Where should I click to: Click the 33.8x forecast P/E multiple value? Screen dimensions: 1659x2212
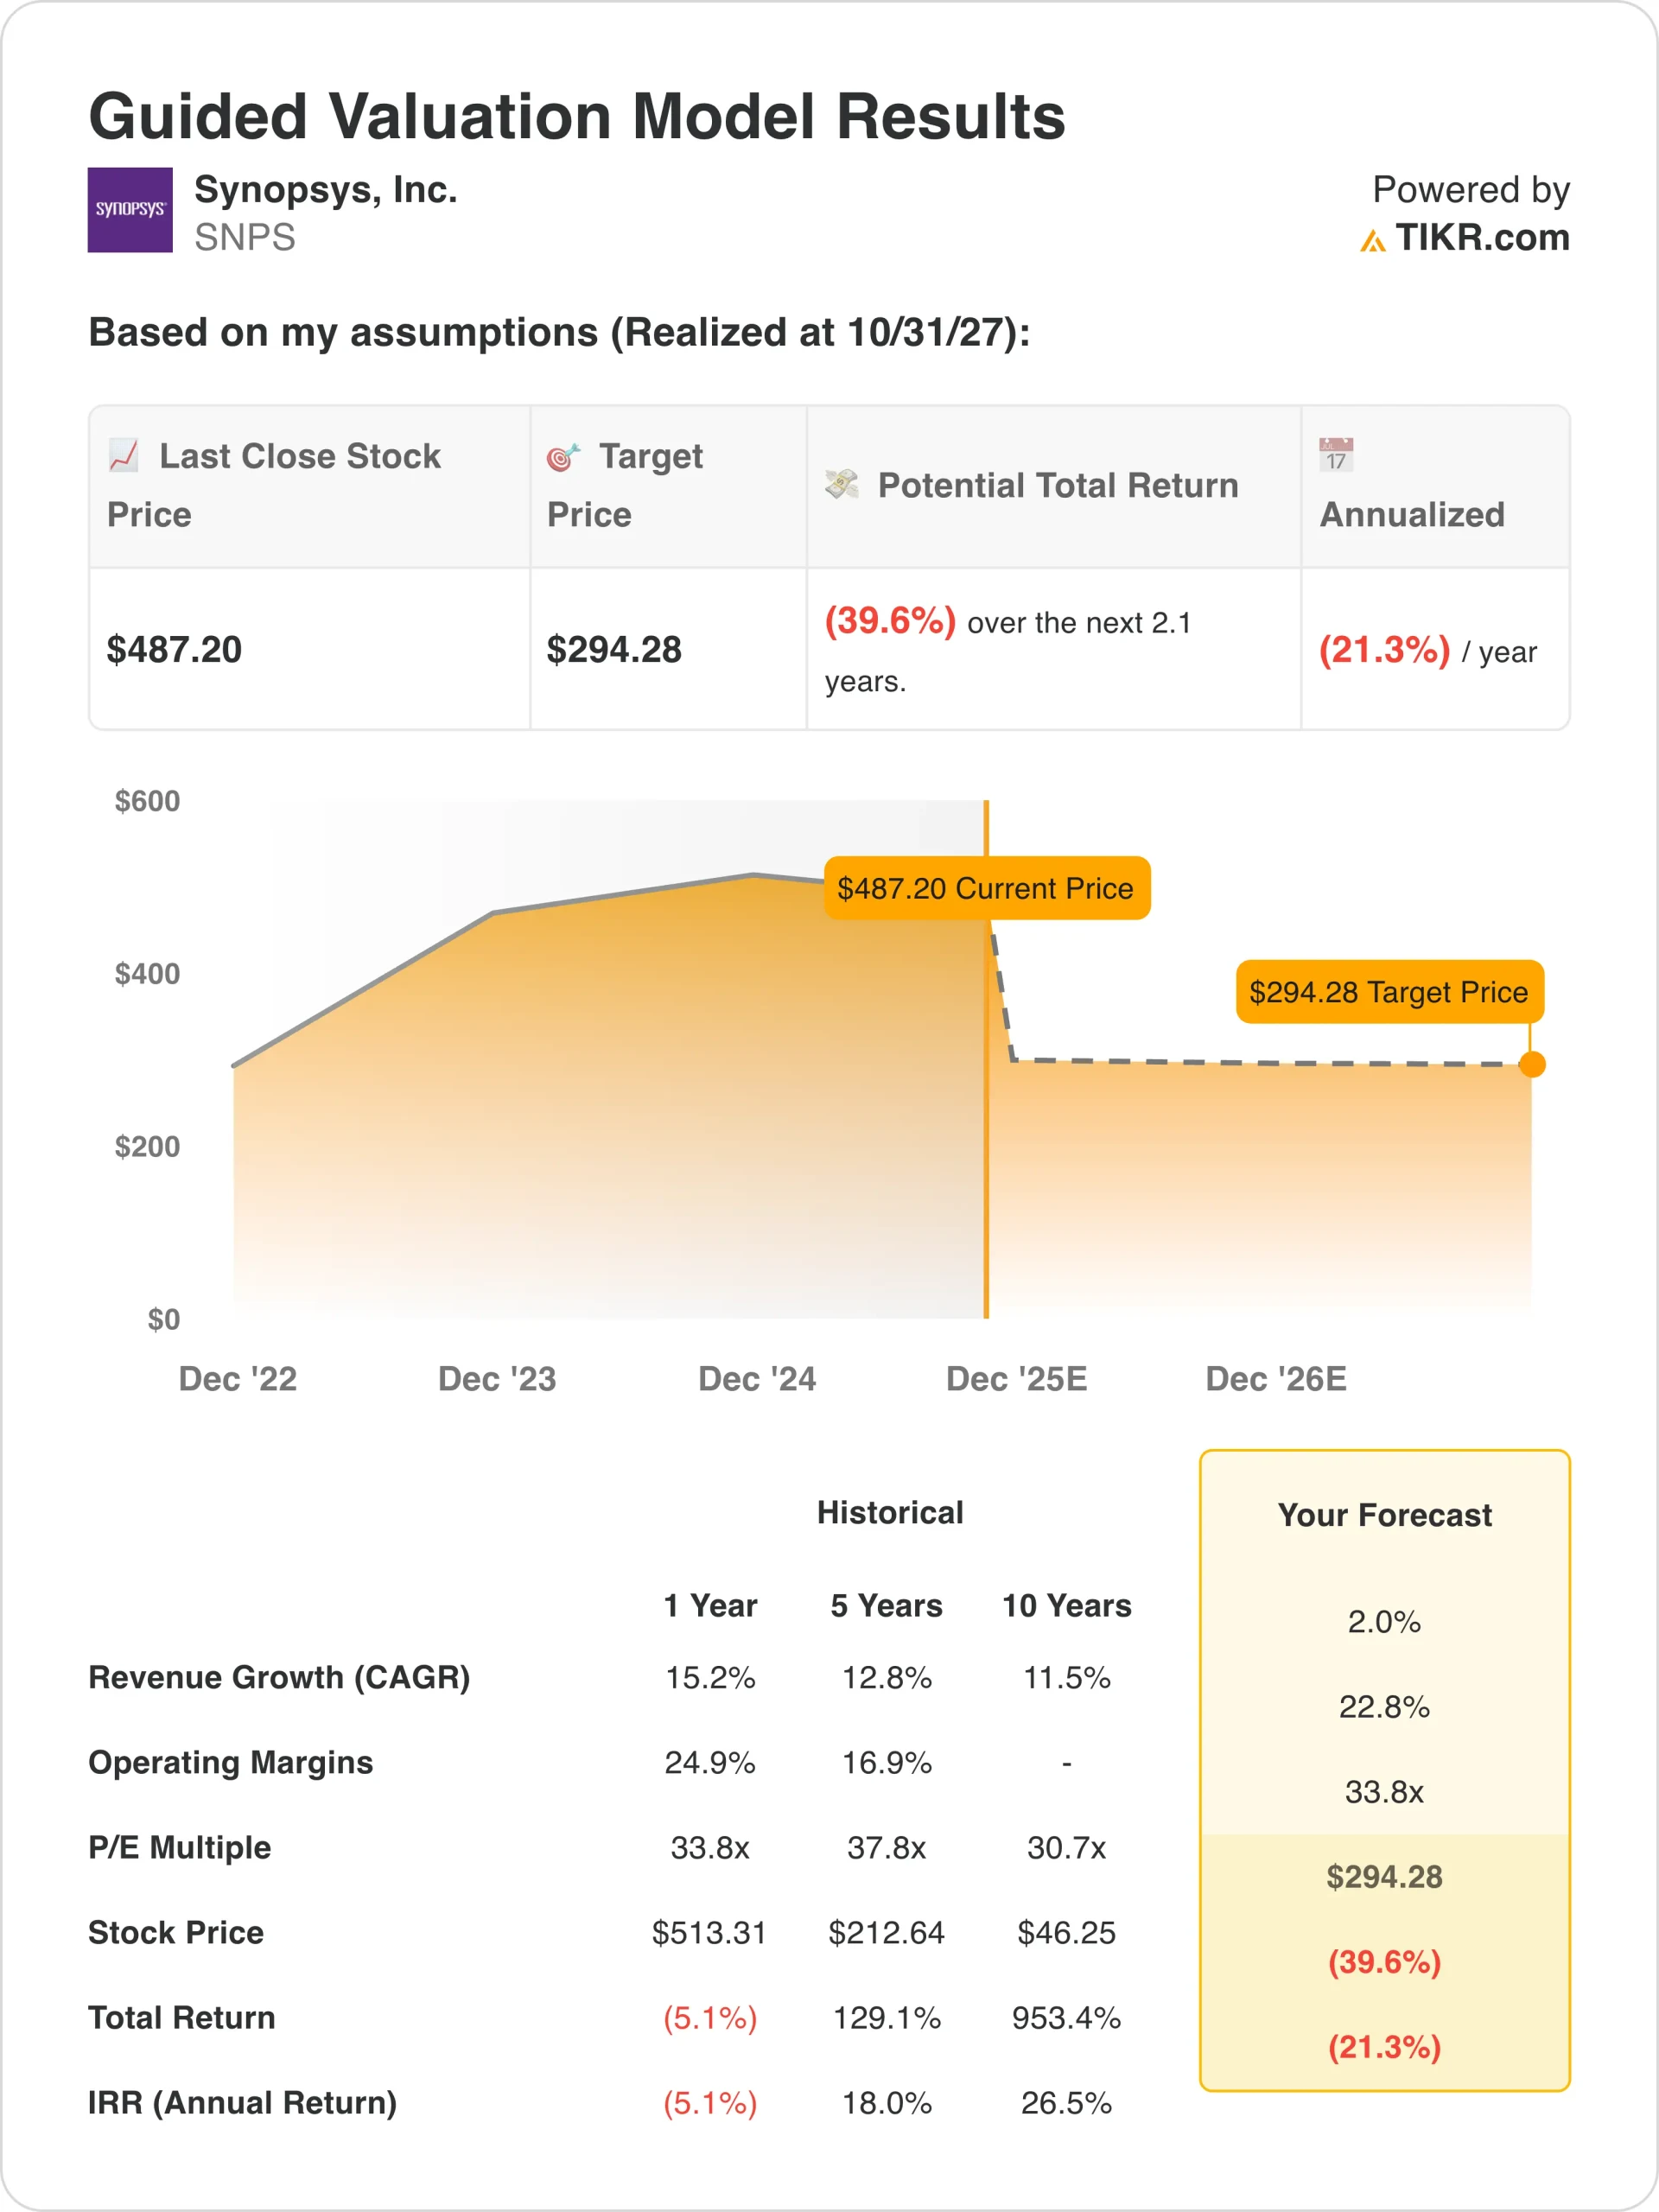click(1384, 1792)
